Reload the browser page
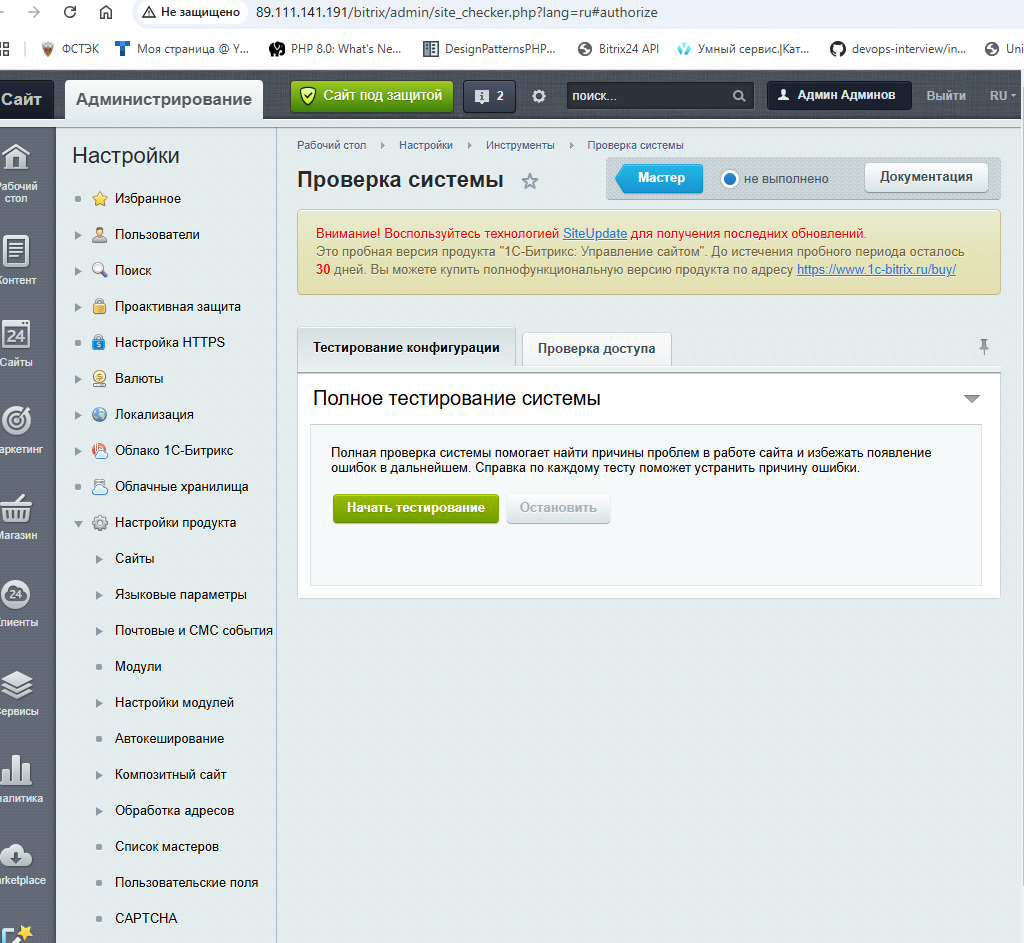 click(x=70, y=12)
